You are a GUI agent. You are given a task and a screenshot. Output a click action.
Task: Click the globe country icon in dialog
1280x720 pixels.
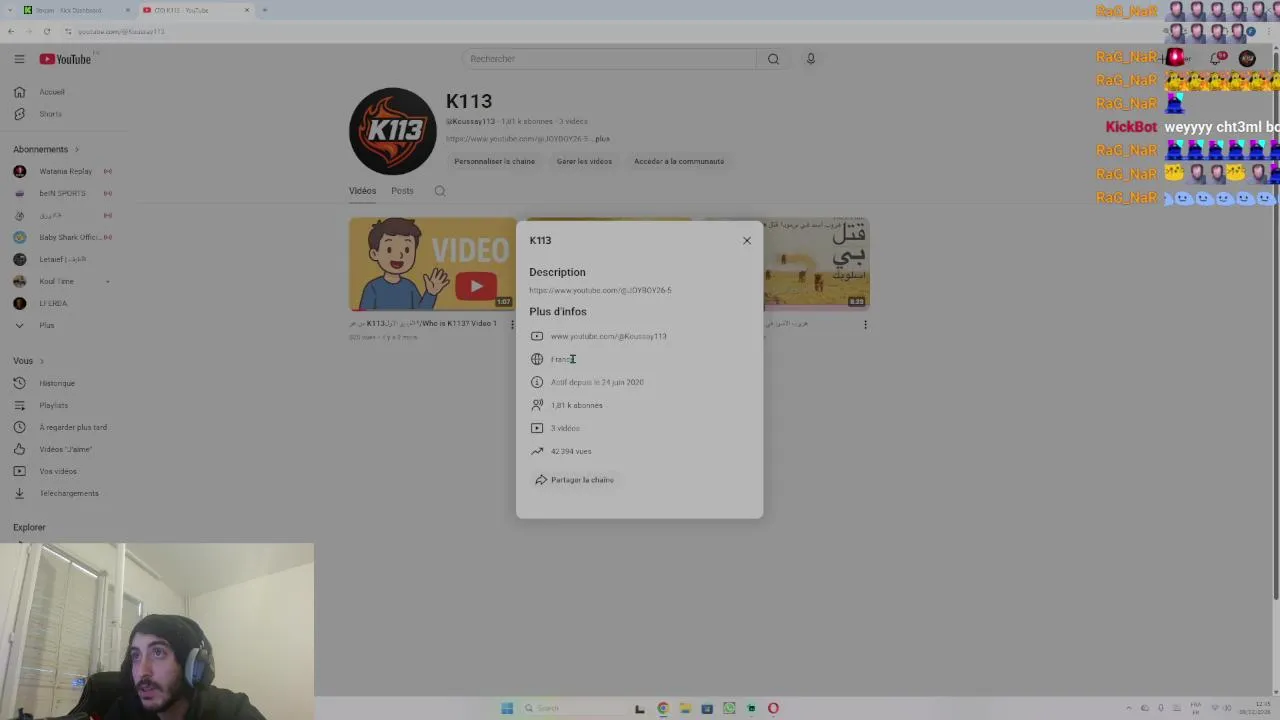[x=537, y=359]
